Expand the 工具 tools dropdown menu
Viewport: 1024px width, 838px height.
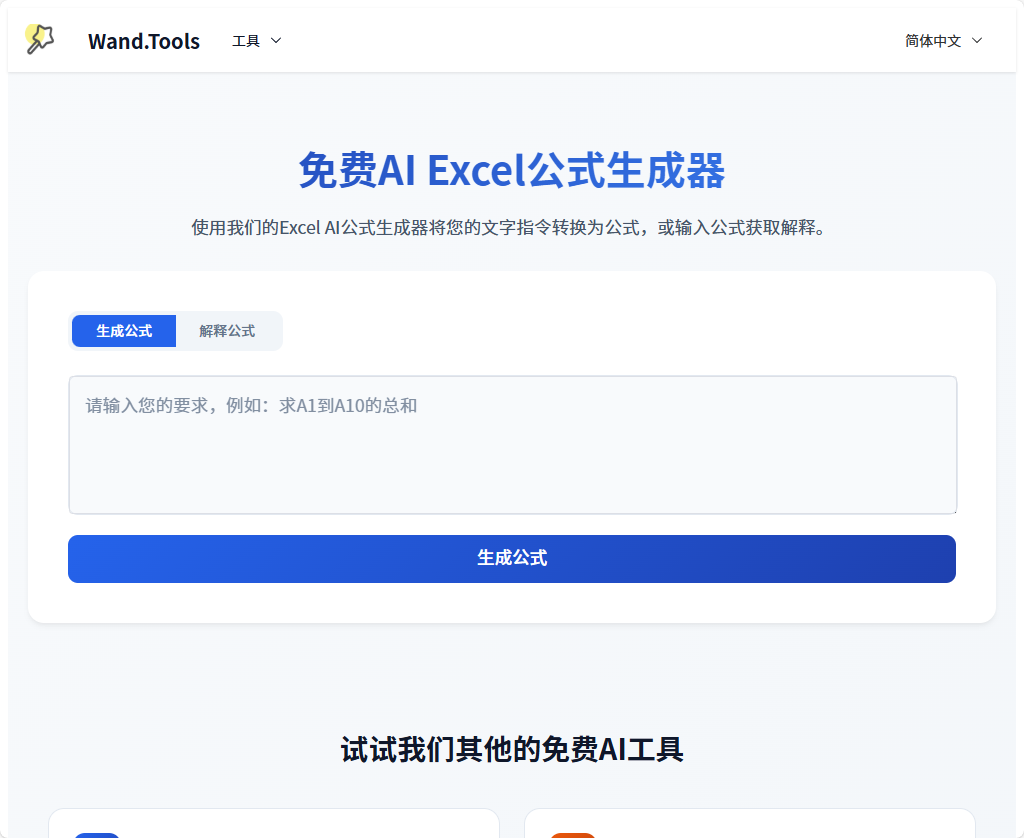257,40
